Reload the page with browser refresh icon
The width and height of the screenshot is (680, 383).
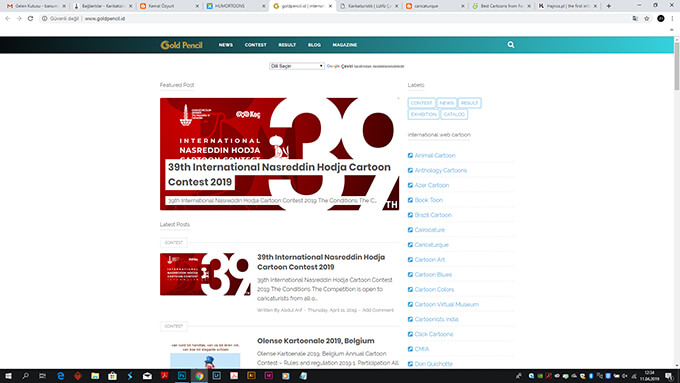(x=30, y=19)
